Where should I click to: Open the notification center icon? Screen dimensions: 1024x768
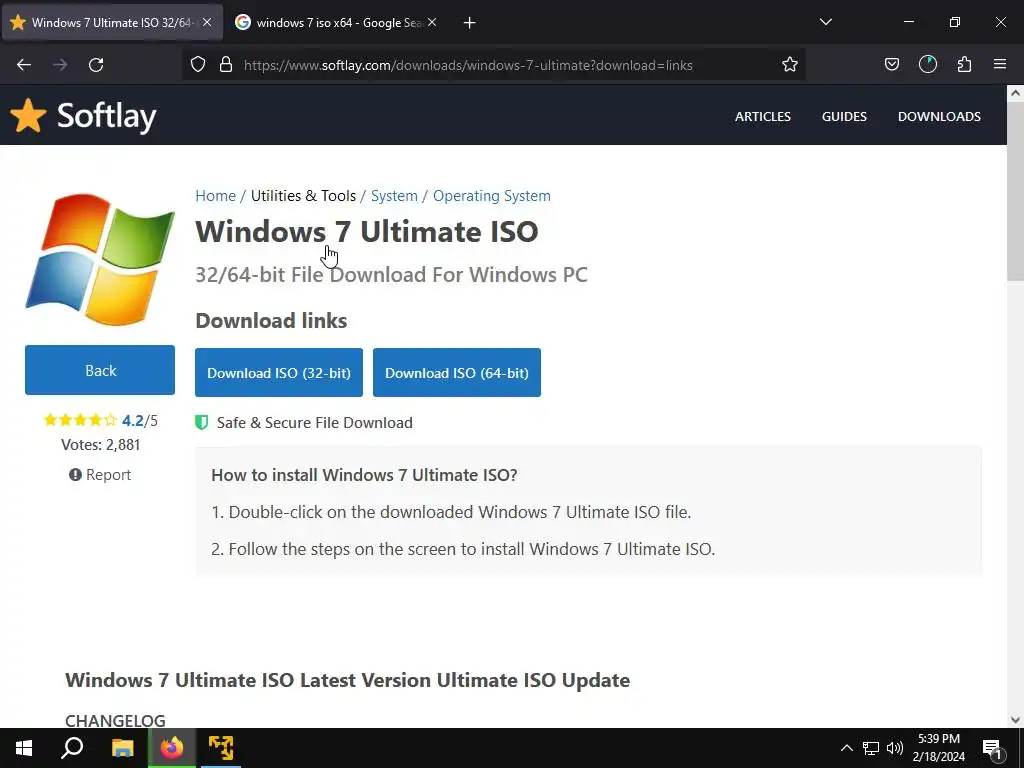pyautogui.click(x=992, y=748)
